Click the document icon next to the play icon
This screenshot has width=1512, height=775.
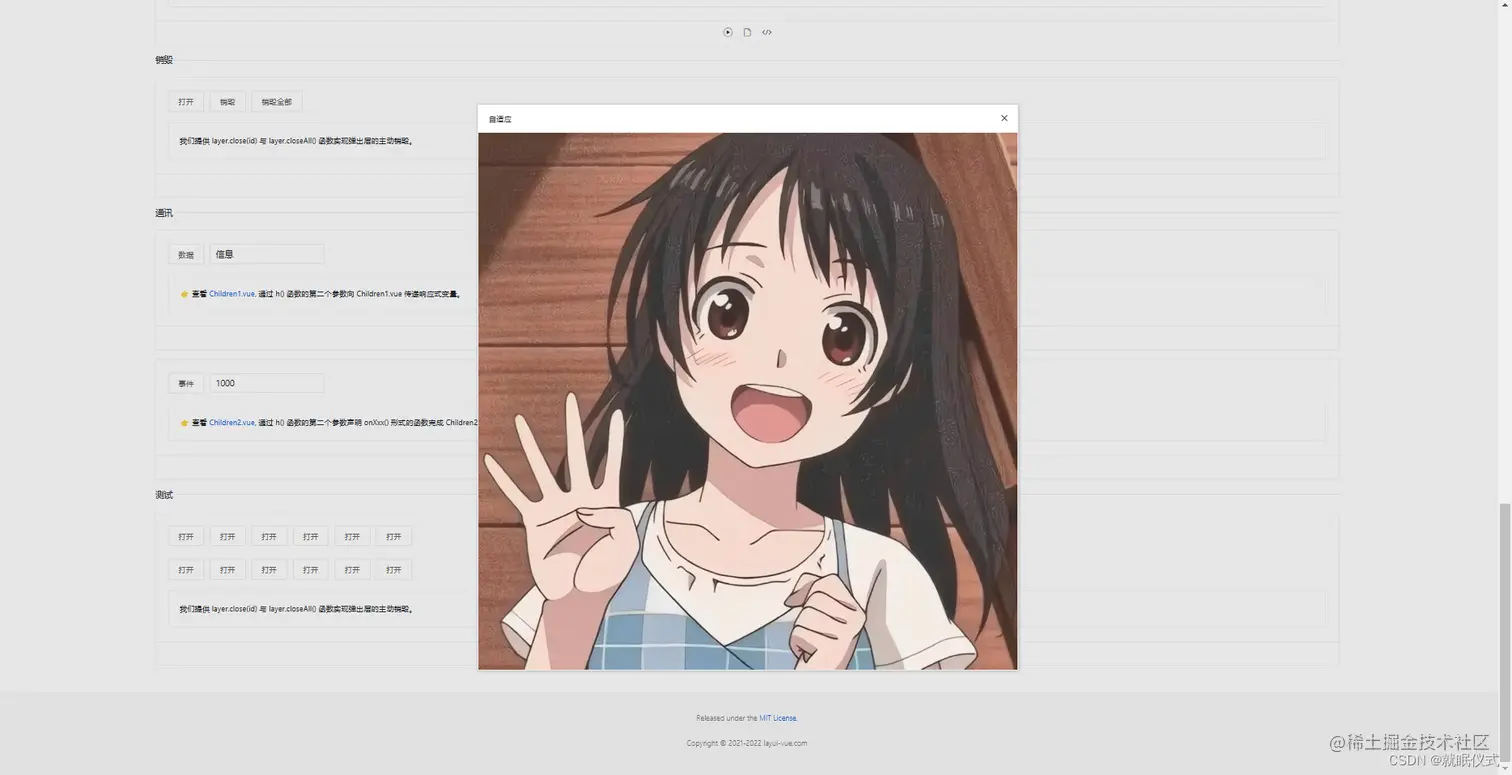747,32
